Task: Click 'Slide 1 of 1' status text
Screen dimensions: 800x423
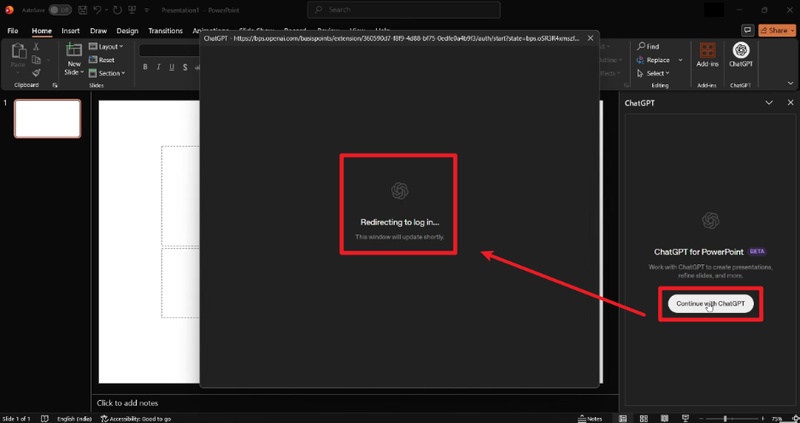Action: point(16,418)
